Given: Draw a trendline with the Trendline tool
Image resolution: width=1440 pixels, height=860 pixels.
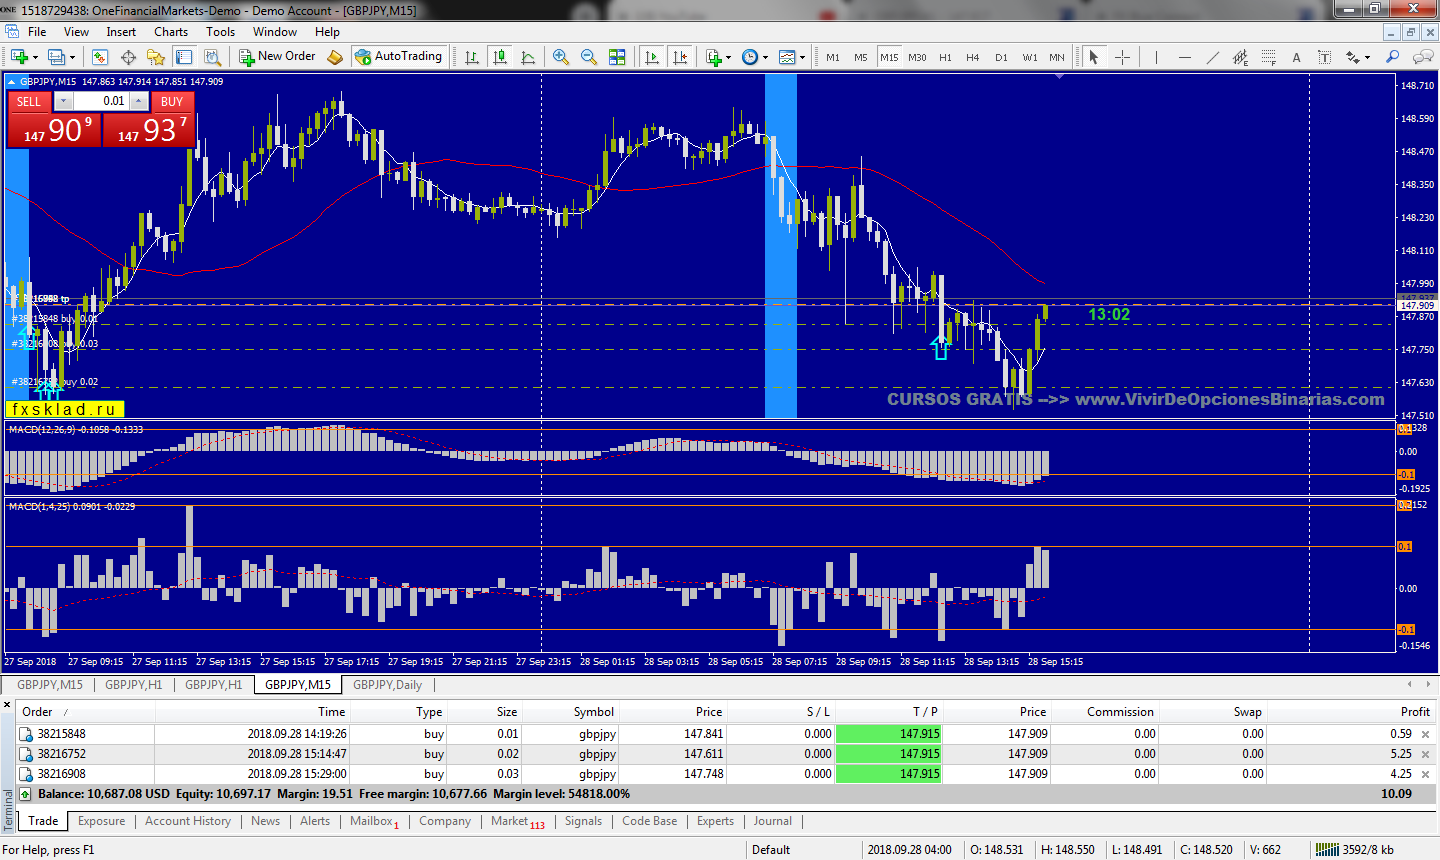Looking at the screenshot, I should 1212,57.
